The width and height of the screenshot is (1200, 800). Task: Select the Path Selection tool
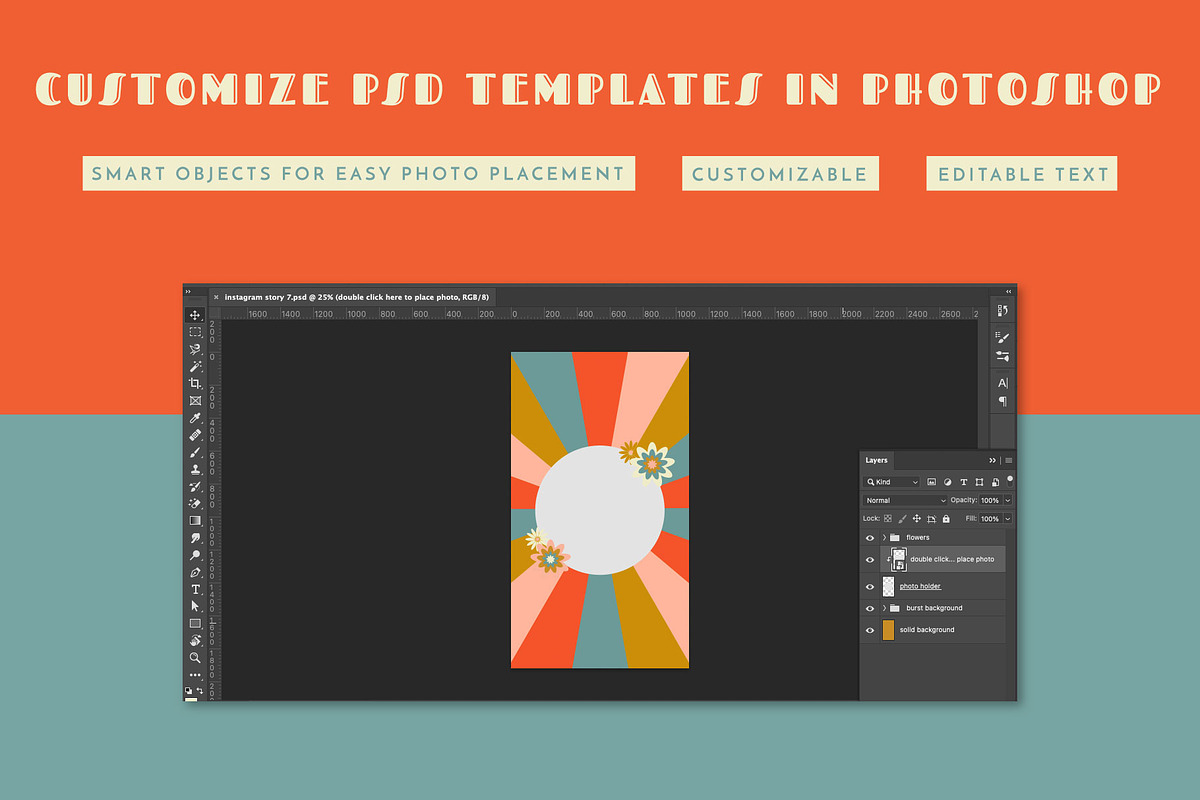coord(195,606)
